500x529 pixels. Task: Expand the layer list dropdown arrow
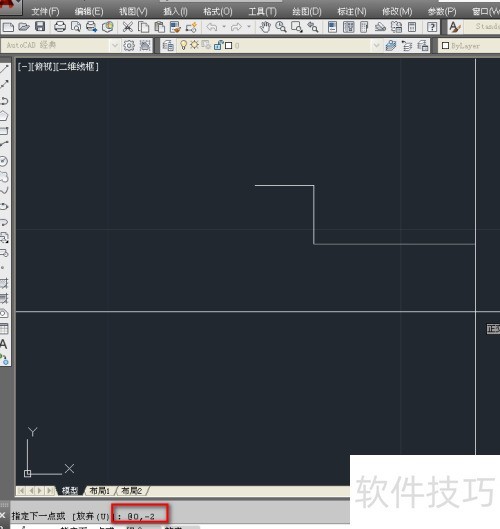pos(377,45)
